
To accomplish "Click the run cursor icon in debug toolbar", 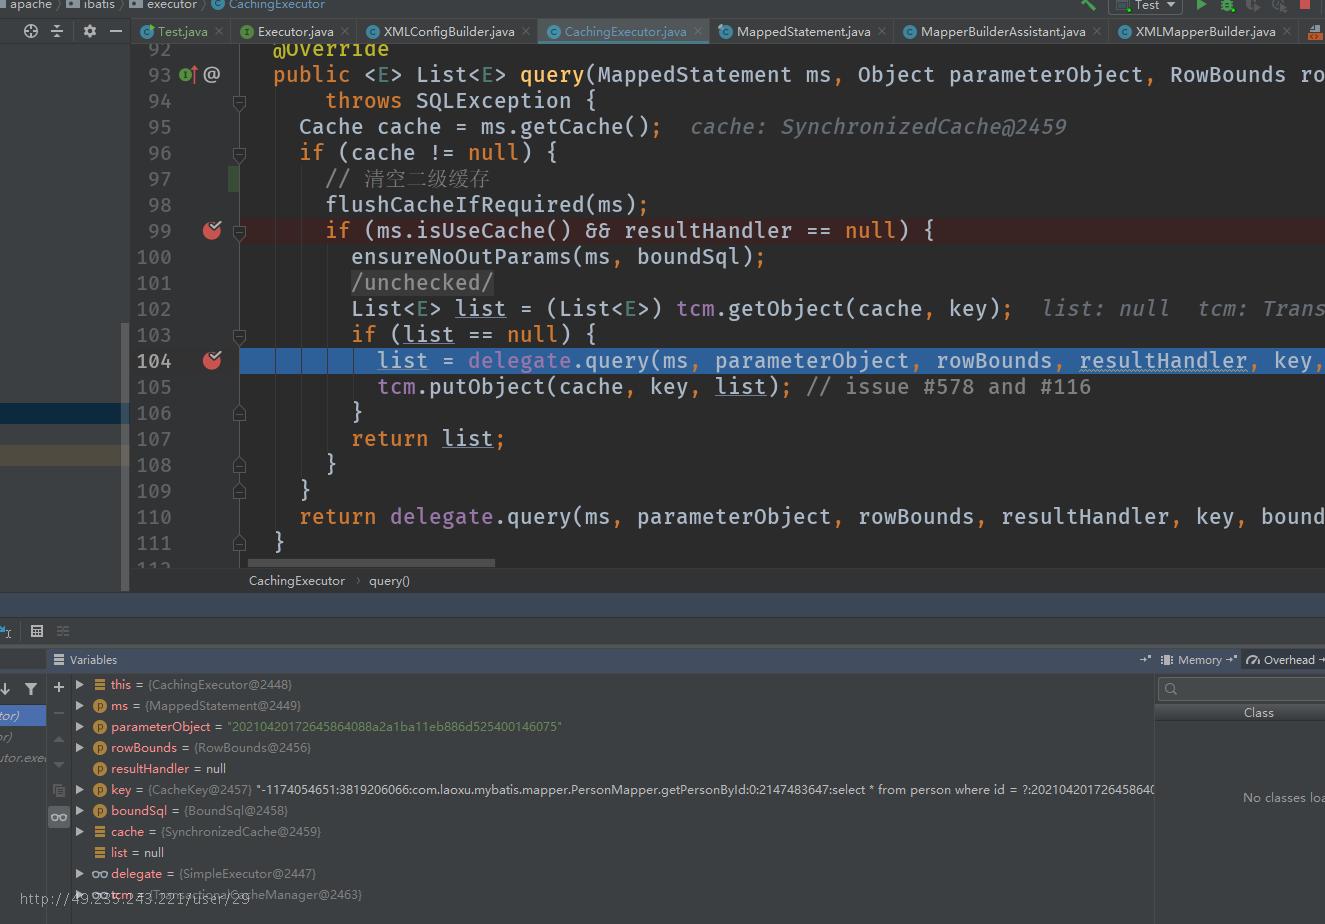I will tap(6, 631).
